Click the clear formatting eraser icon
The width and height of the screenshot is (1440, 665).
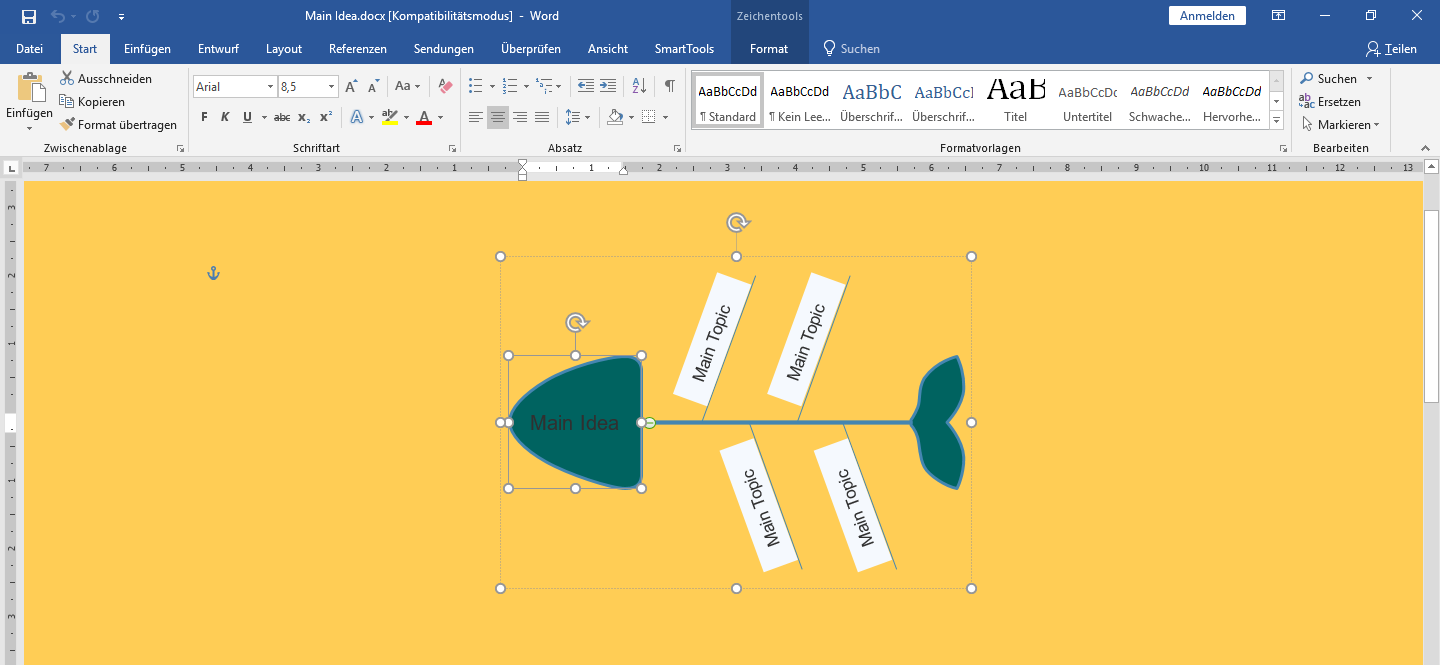pos(446,87)
